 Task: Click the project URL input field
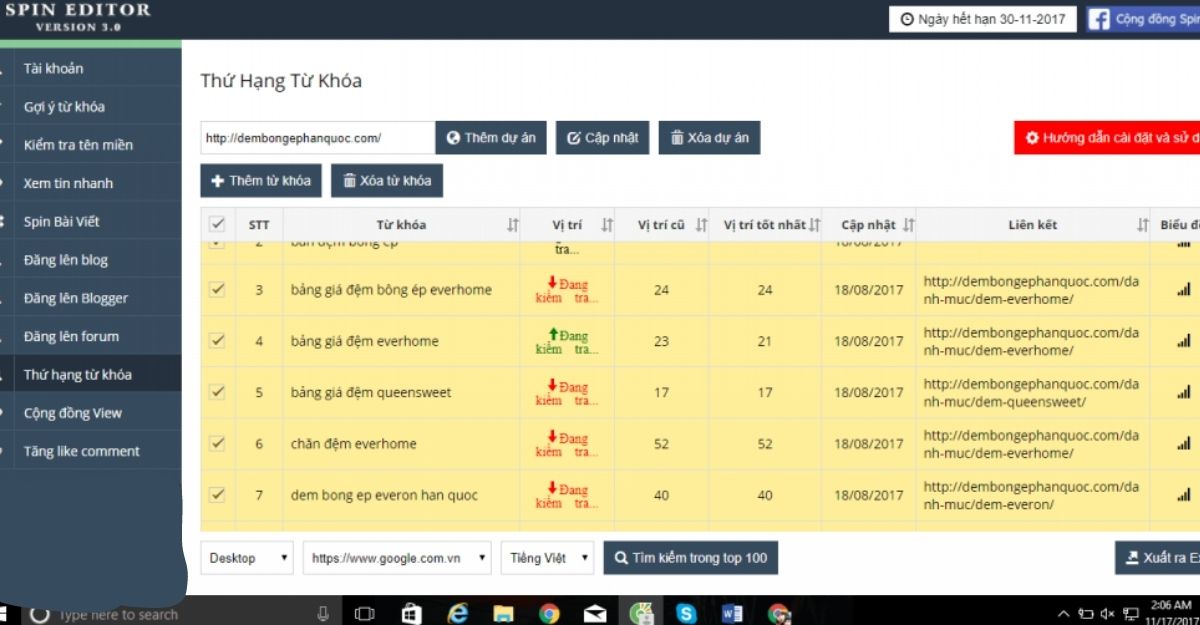tap(317, 138)
